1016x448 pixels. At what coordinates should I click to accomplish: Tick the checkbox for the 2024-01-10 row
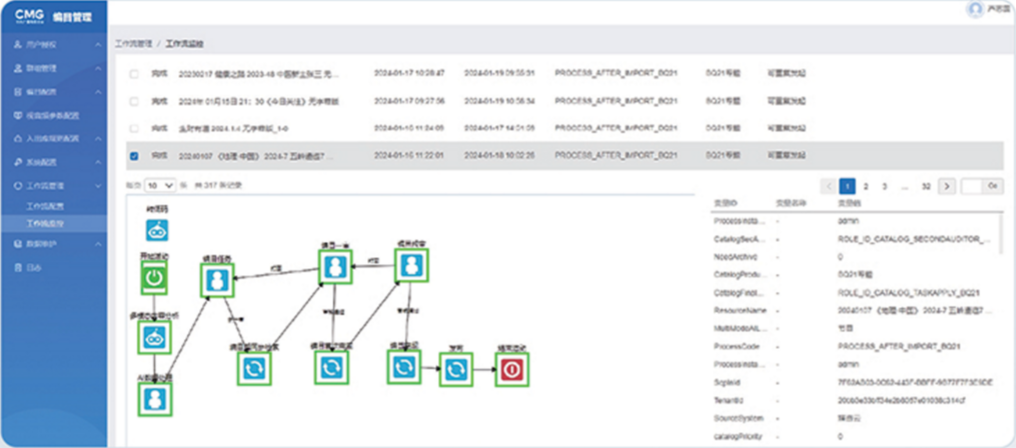pyautogui.click(x=134, y=128)
